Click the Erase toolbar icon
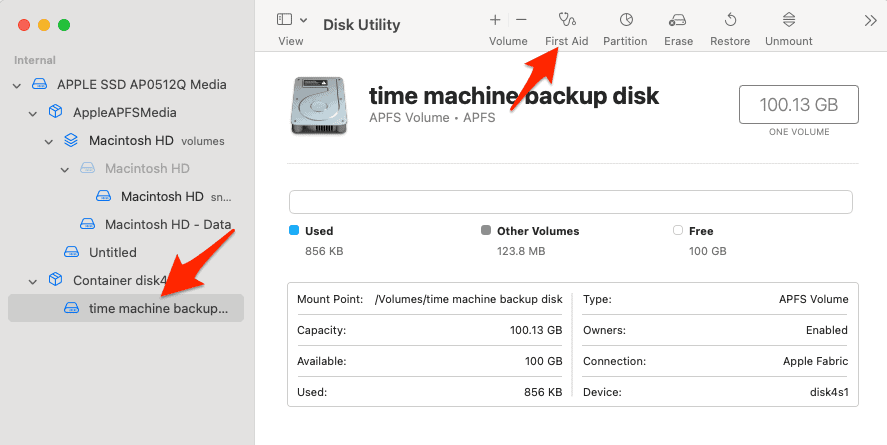This screenshot has width=887, height=445. 678,20
